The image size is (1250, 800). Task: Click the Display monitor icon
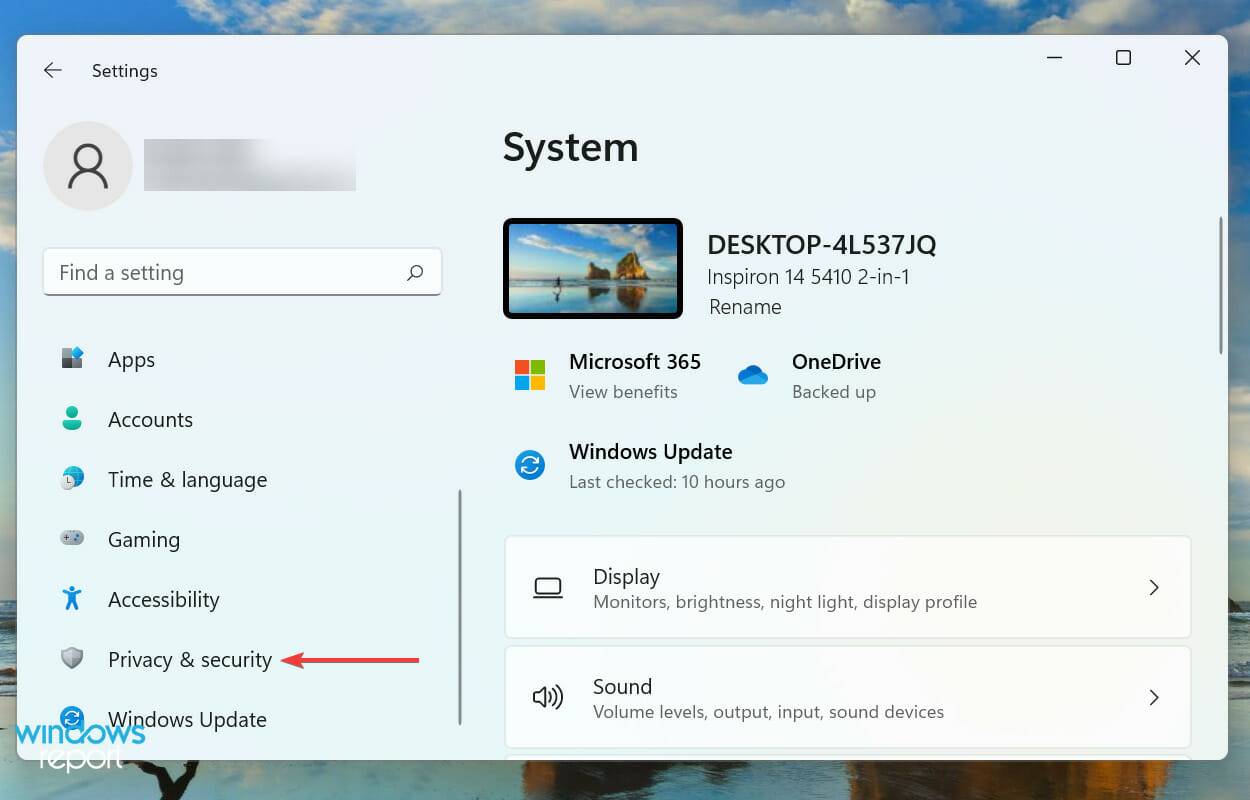click(x=547, y=587)
